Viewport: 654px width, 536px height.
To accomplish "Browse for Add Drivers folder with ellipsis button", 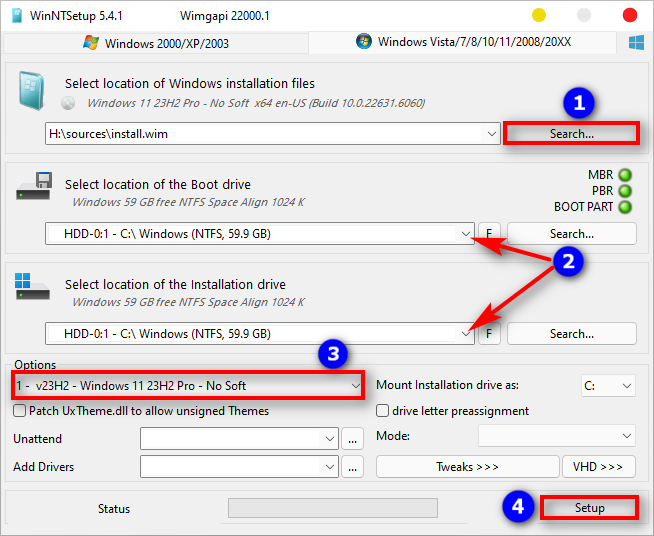I will tap(352, 467).
